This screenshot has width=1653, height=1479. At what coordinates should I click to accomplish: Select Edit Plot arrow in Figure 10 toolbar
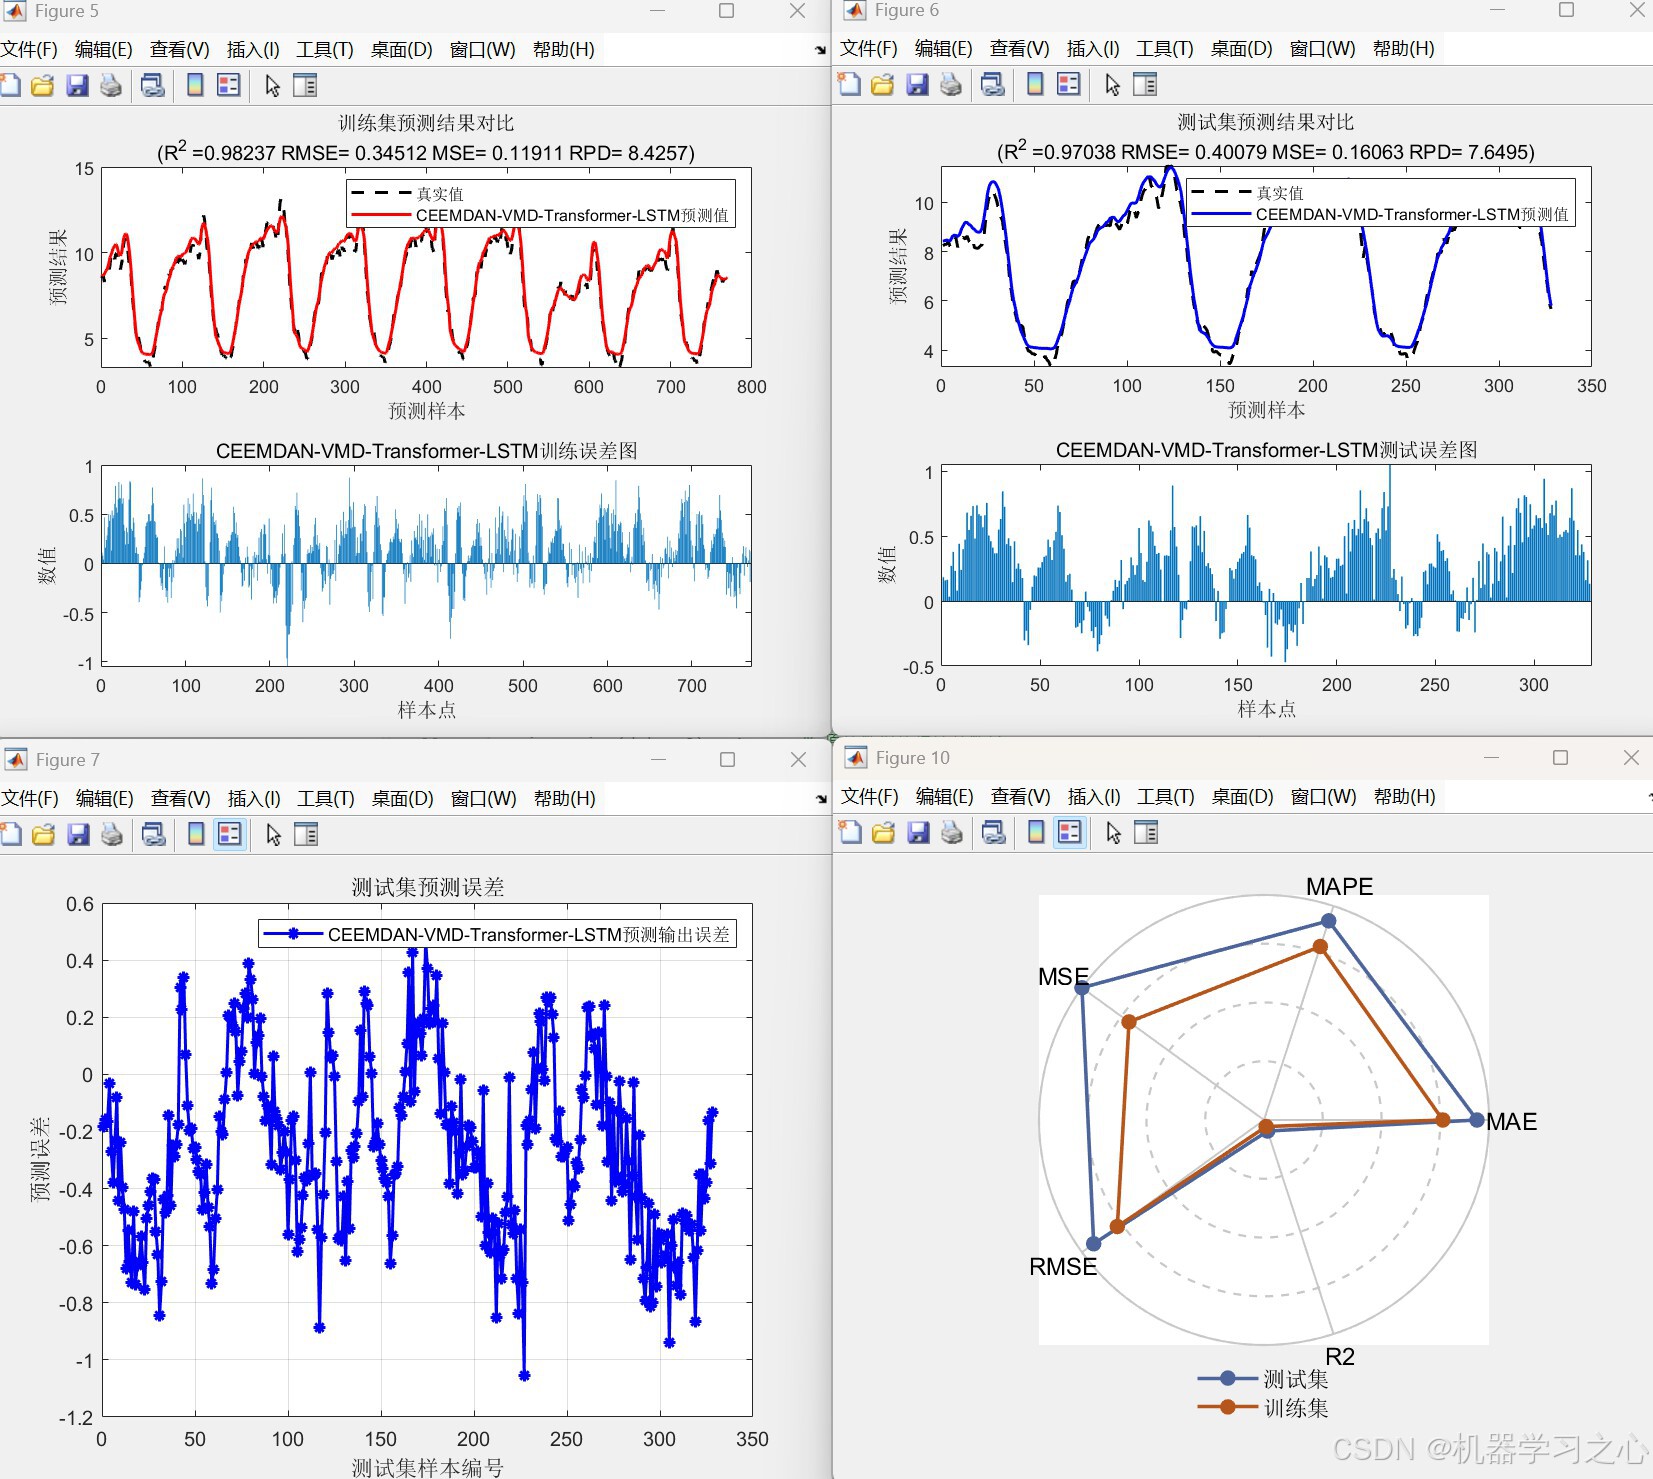click(1113, 832)
